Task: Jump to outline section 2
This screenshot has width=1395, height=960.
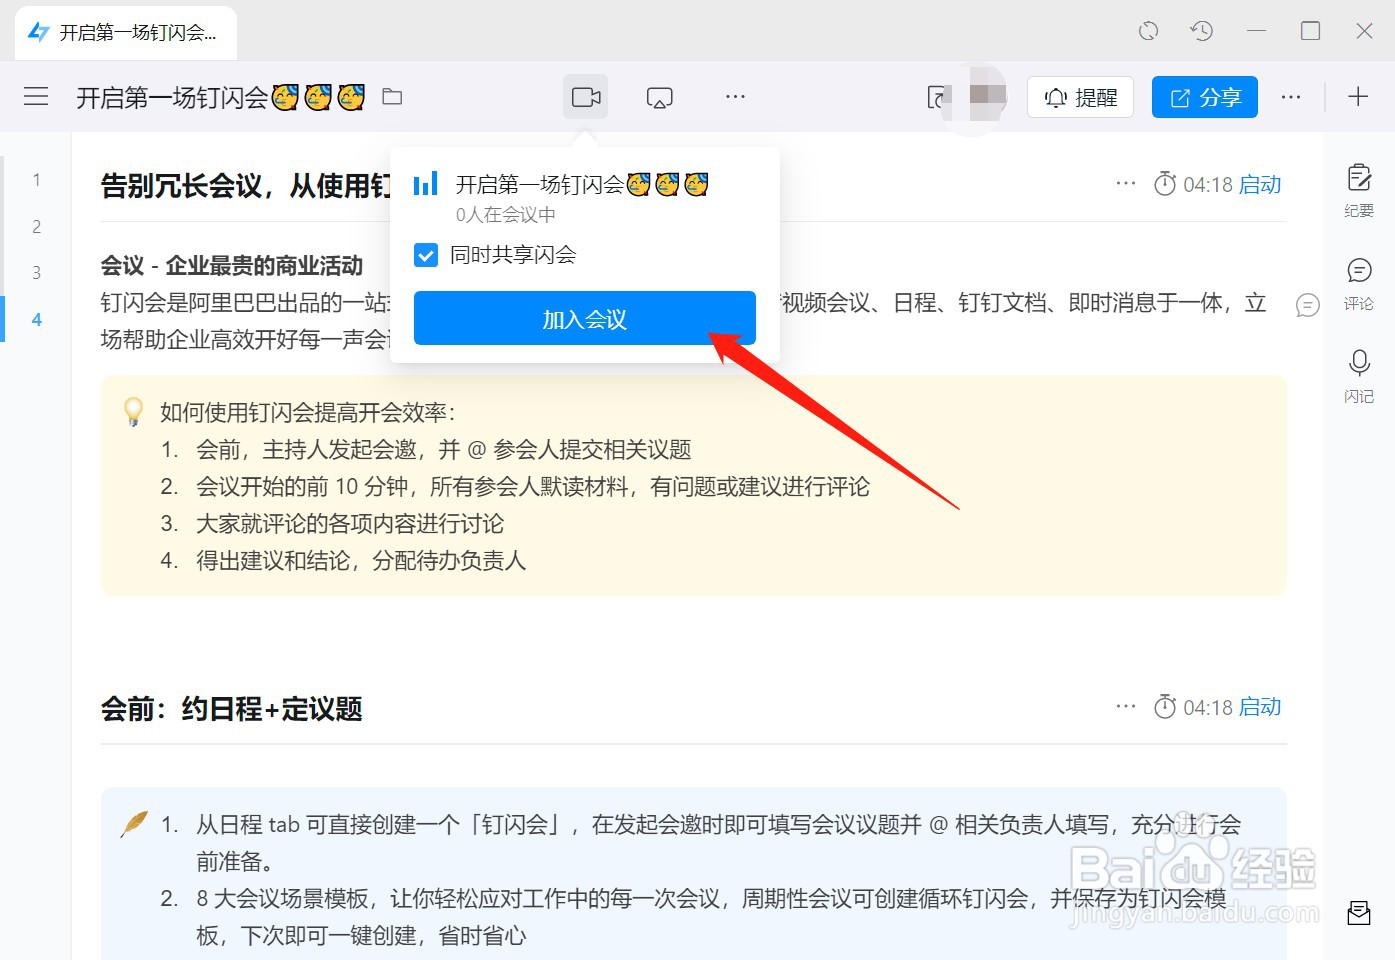Action: click(37, 227)
